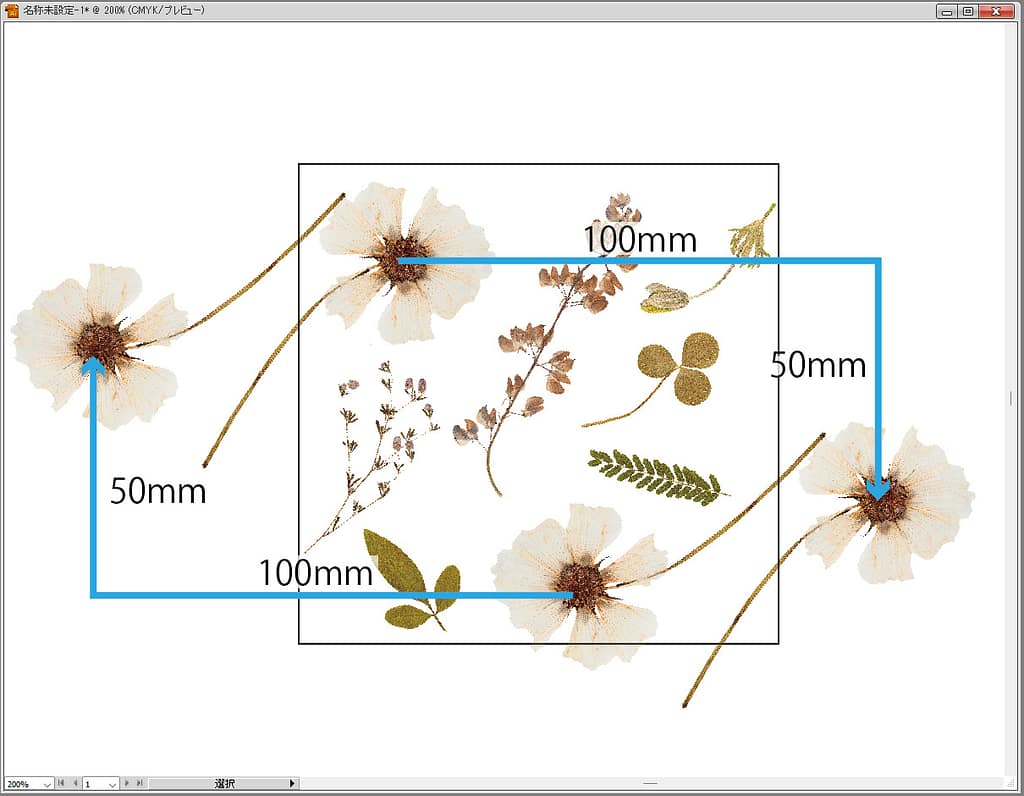Screen dimensions: 1024x796
Task: Click the horizontal scrollbar thumb at bottom
Action: (650, 783)
